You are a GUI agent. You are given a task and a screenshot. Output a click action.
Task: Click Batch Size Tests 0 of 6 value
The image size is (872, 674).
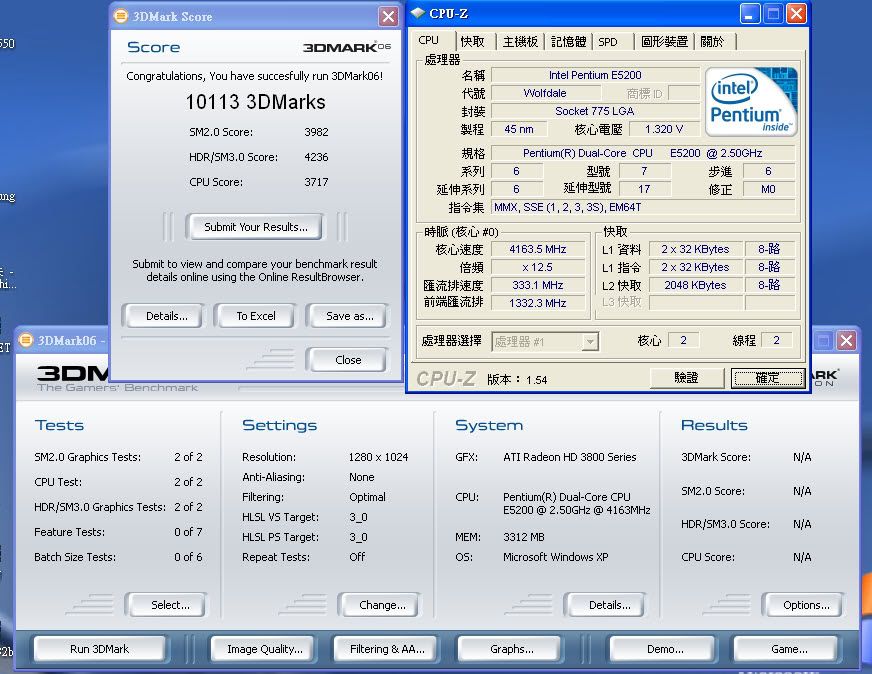point(188,557)
